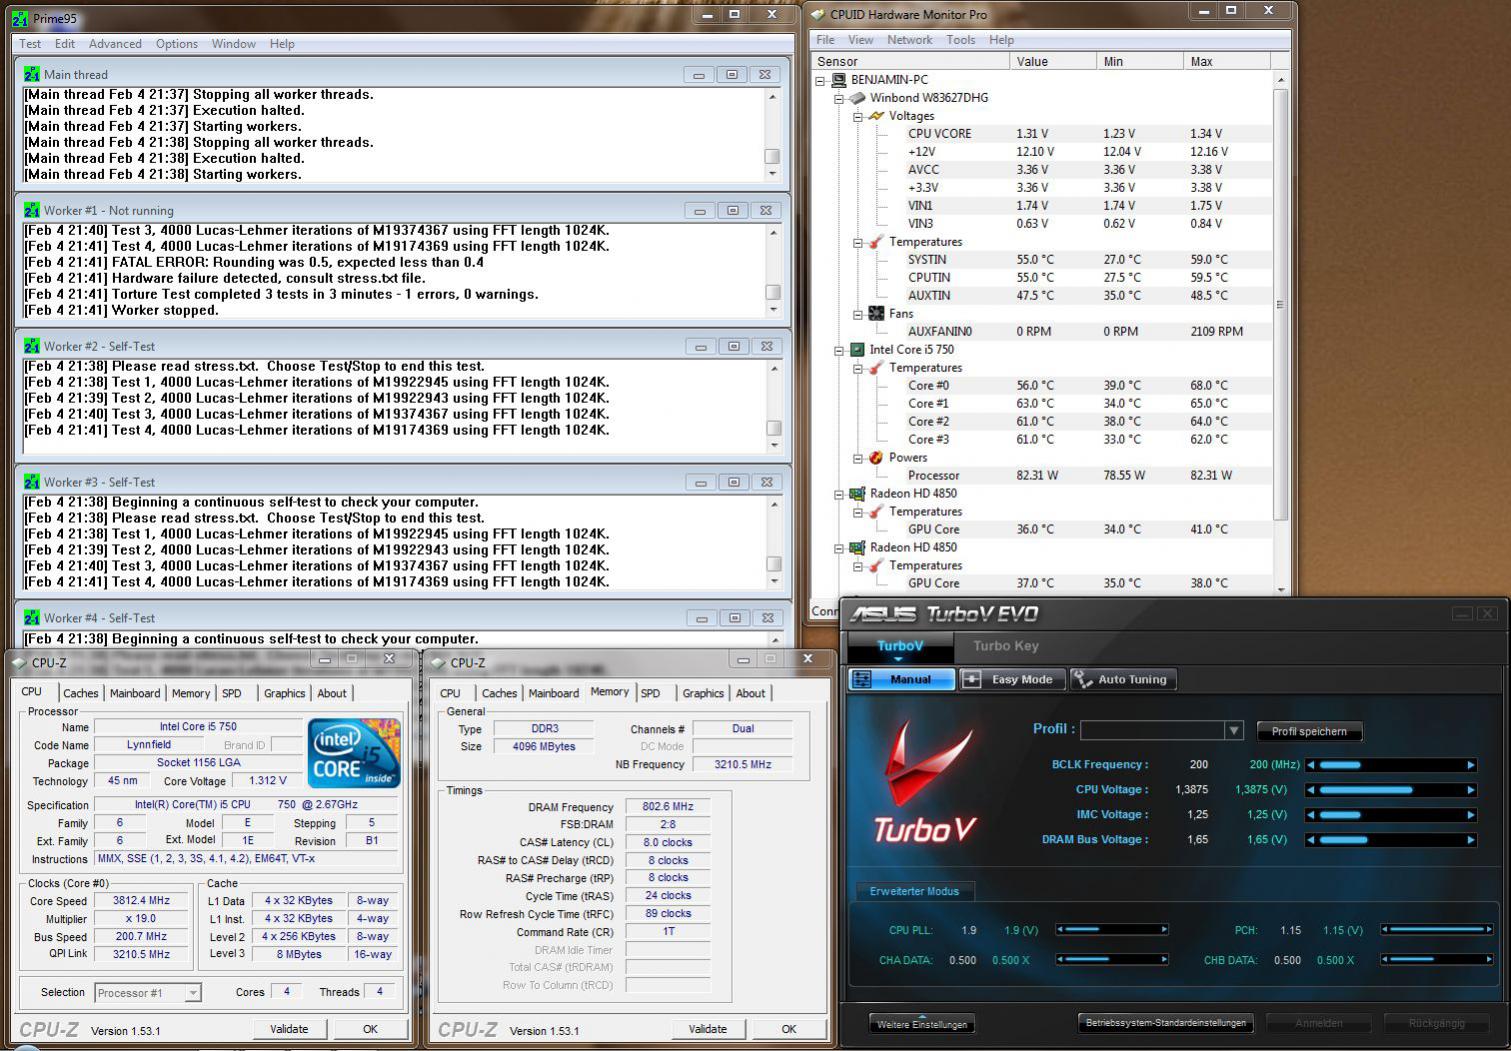Click the Manual mode icon in TurboV EVO

pos(862,679)
